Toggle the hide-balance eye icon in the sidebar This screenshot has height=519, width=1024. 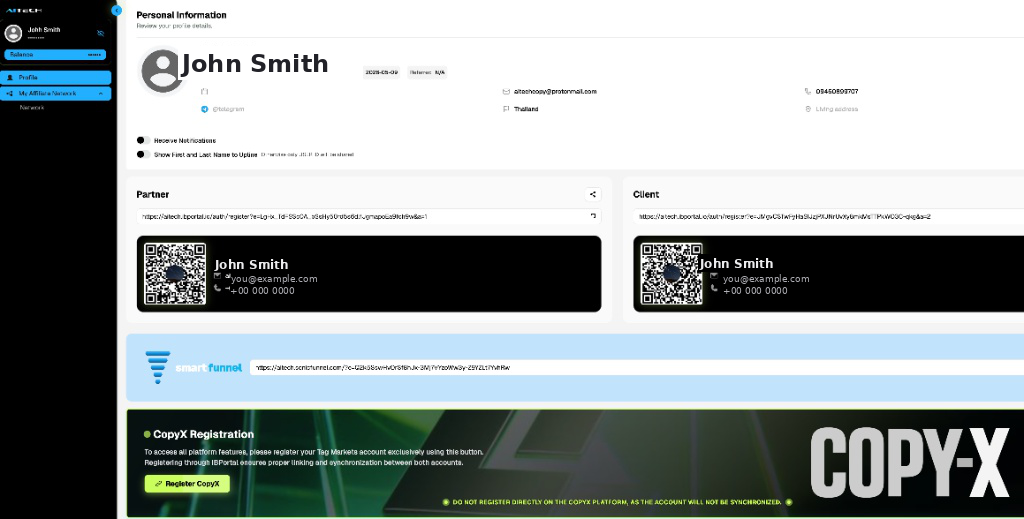tap(101, 33)
